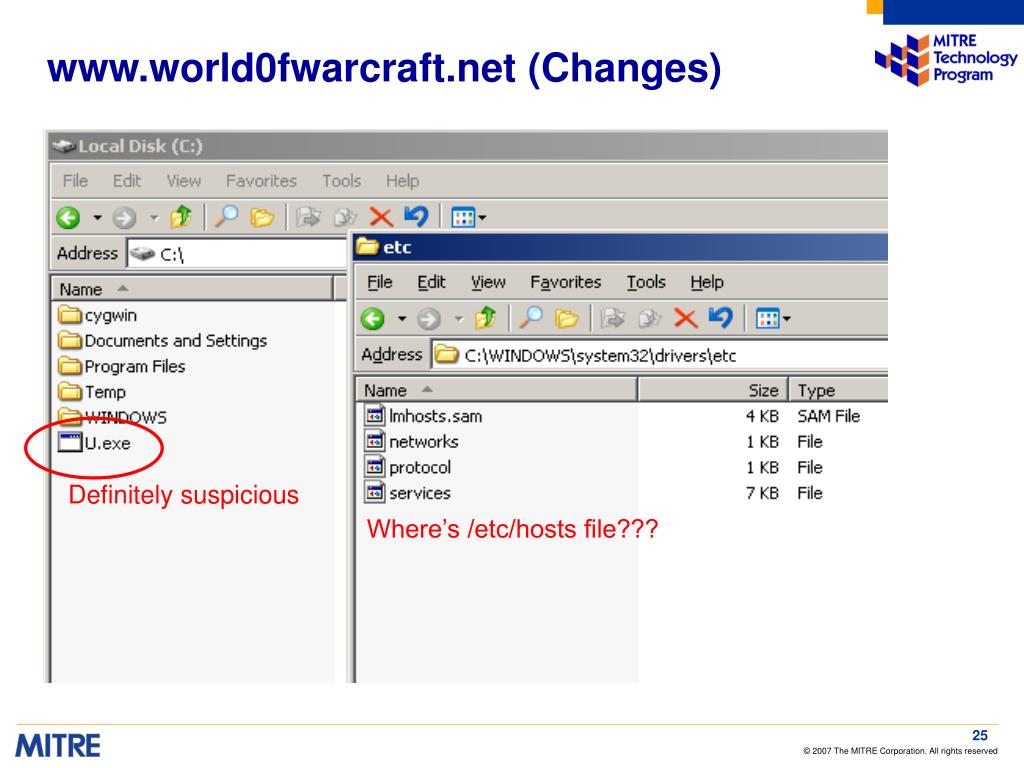Click Folders icon in Local Disk window

pos(262,217)
